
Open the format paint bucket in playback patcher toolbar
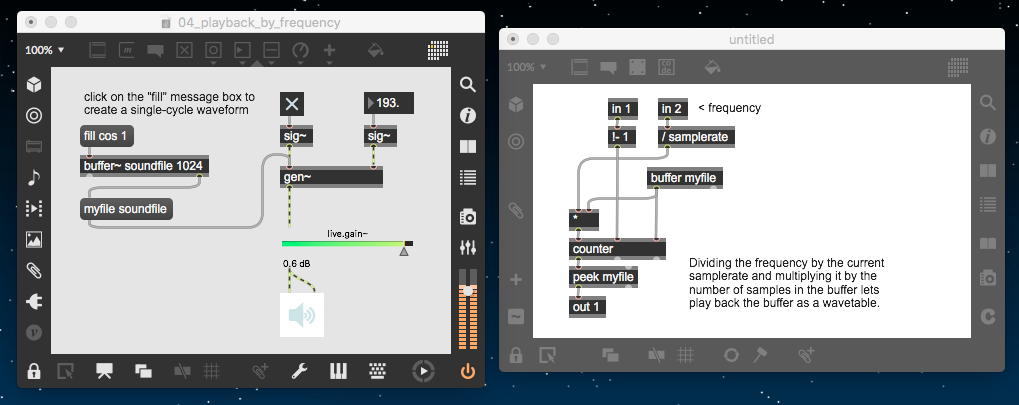pos(376,50)
